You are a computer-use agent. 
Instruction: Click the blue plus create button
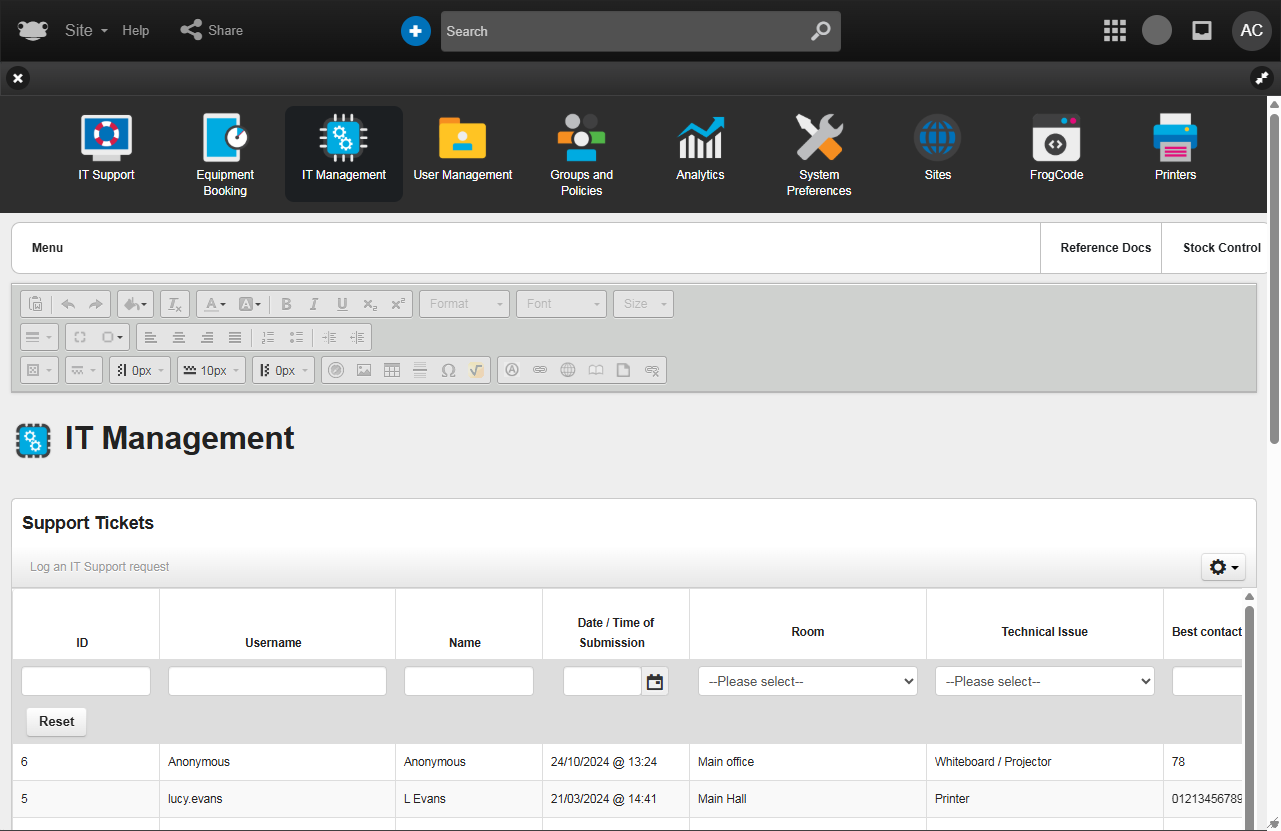(x=415, y=31)
